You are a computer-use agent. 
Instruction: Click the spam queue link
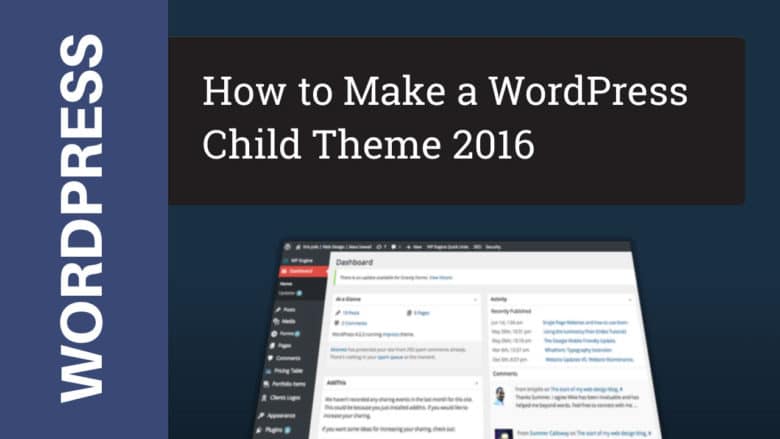[x=390, y=357]
